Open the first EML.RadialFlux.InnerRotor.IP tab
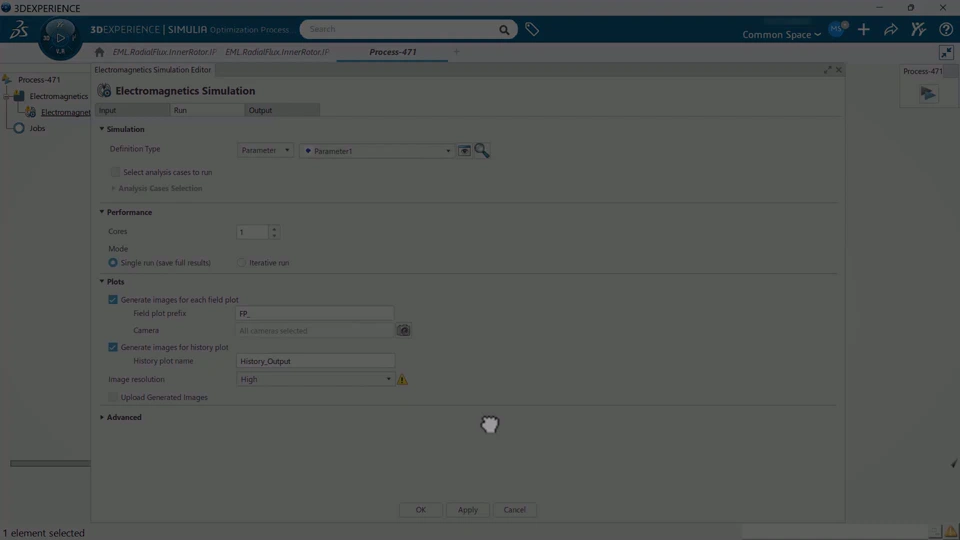The height and width of the screenshot is (540, 960). [164, 52]
